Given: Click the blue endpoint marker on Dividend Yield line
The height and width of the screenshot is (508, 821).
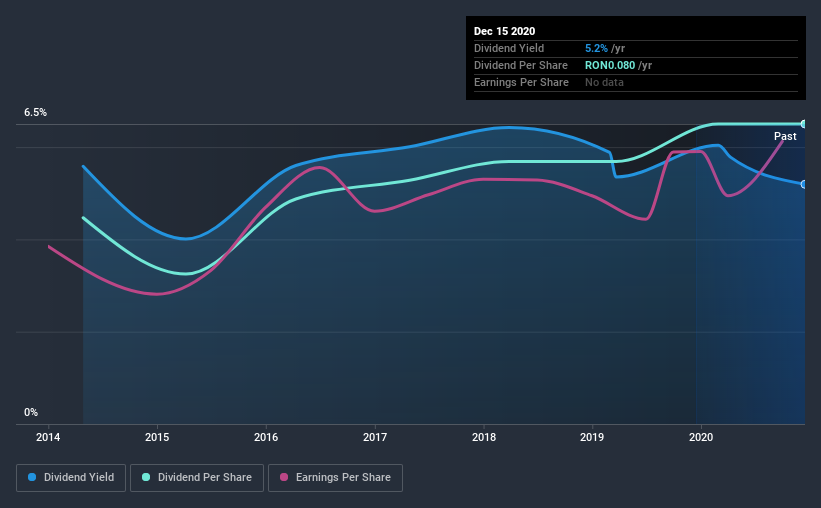Looking at the screenshot, I should (x=804, y=184).
